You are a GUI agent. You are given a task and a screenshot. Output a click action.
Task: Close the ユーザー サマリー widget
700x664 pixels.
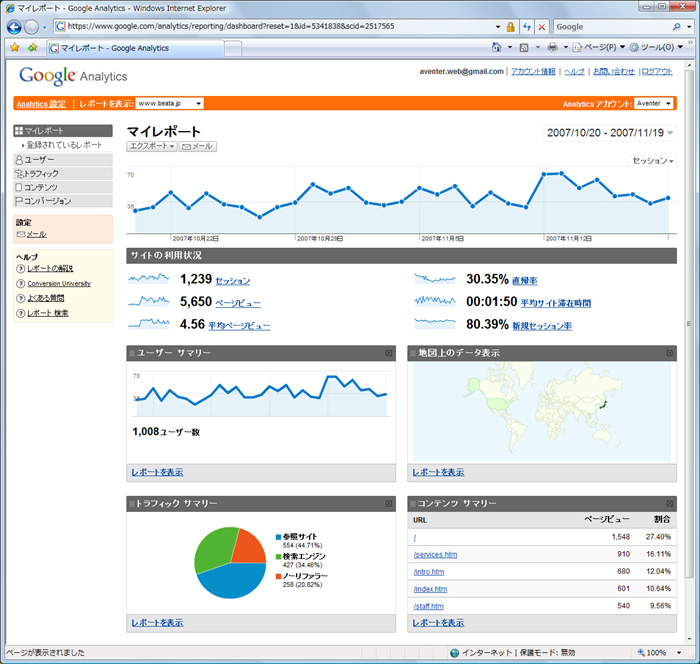[x=389, y=353]
